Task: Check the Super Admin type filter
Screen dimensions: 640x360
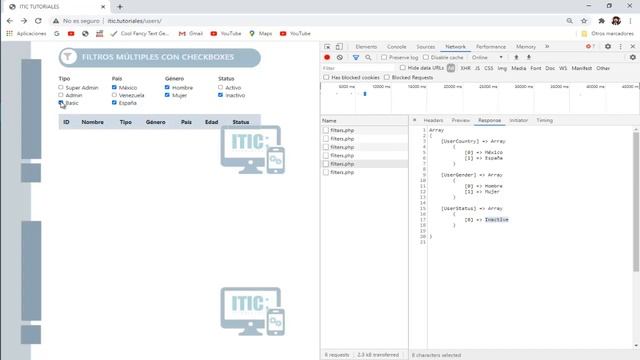Action: point(61,87)
